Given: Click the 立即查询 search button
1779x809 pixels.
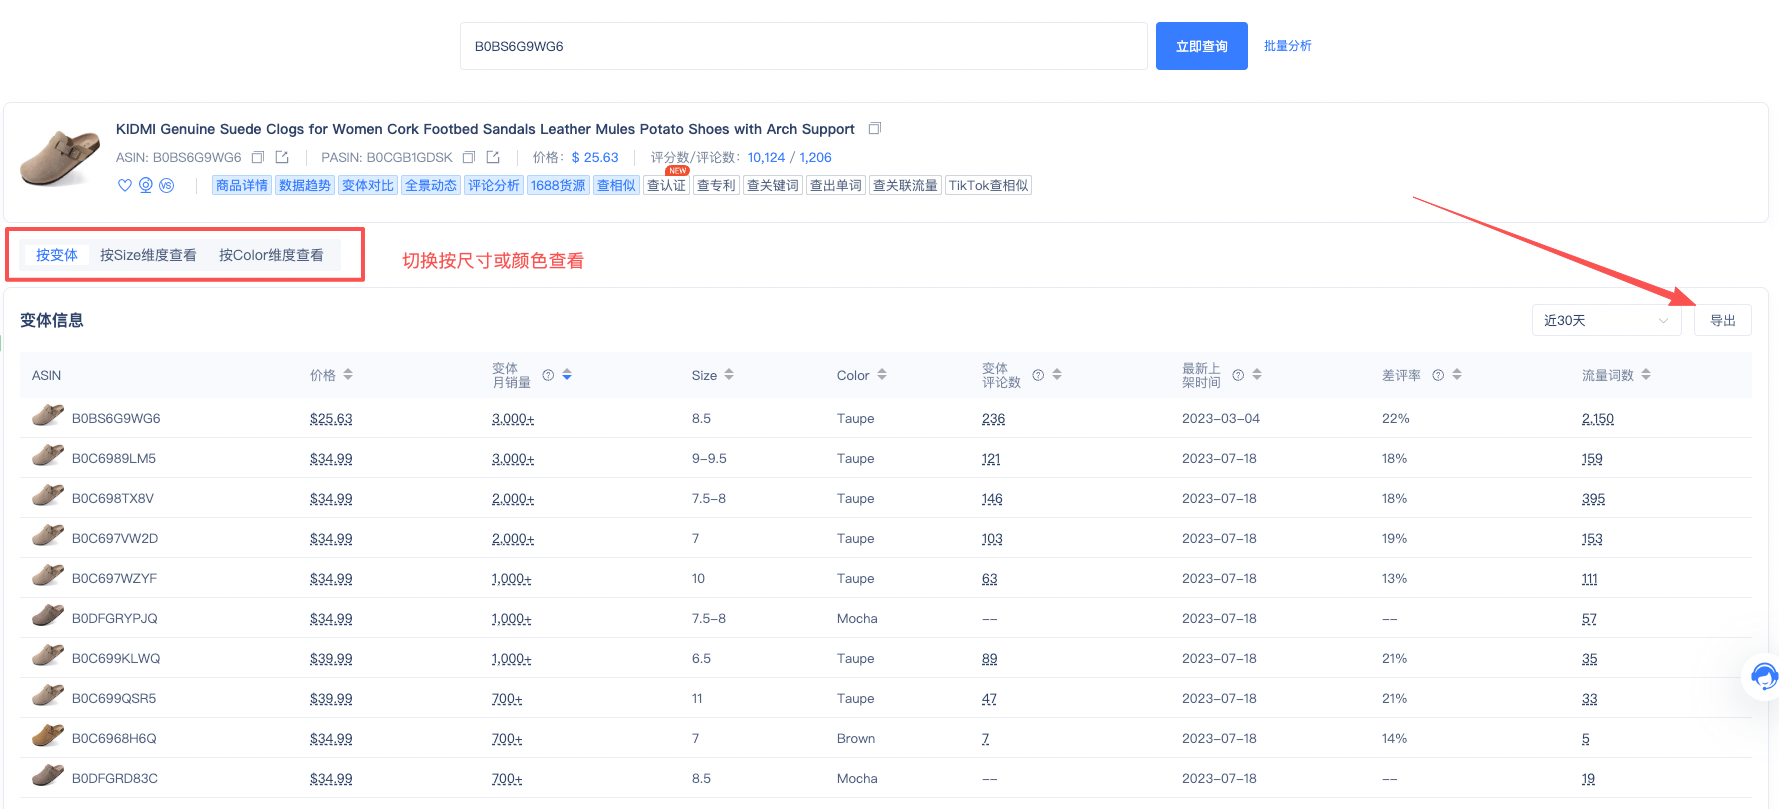Looking at the screenshot, I should (x=1201, y=46).
